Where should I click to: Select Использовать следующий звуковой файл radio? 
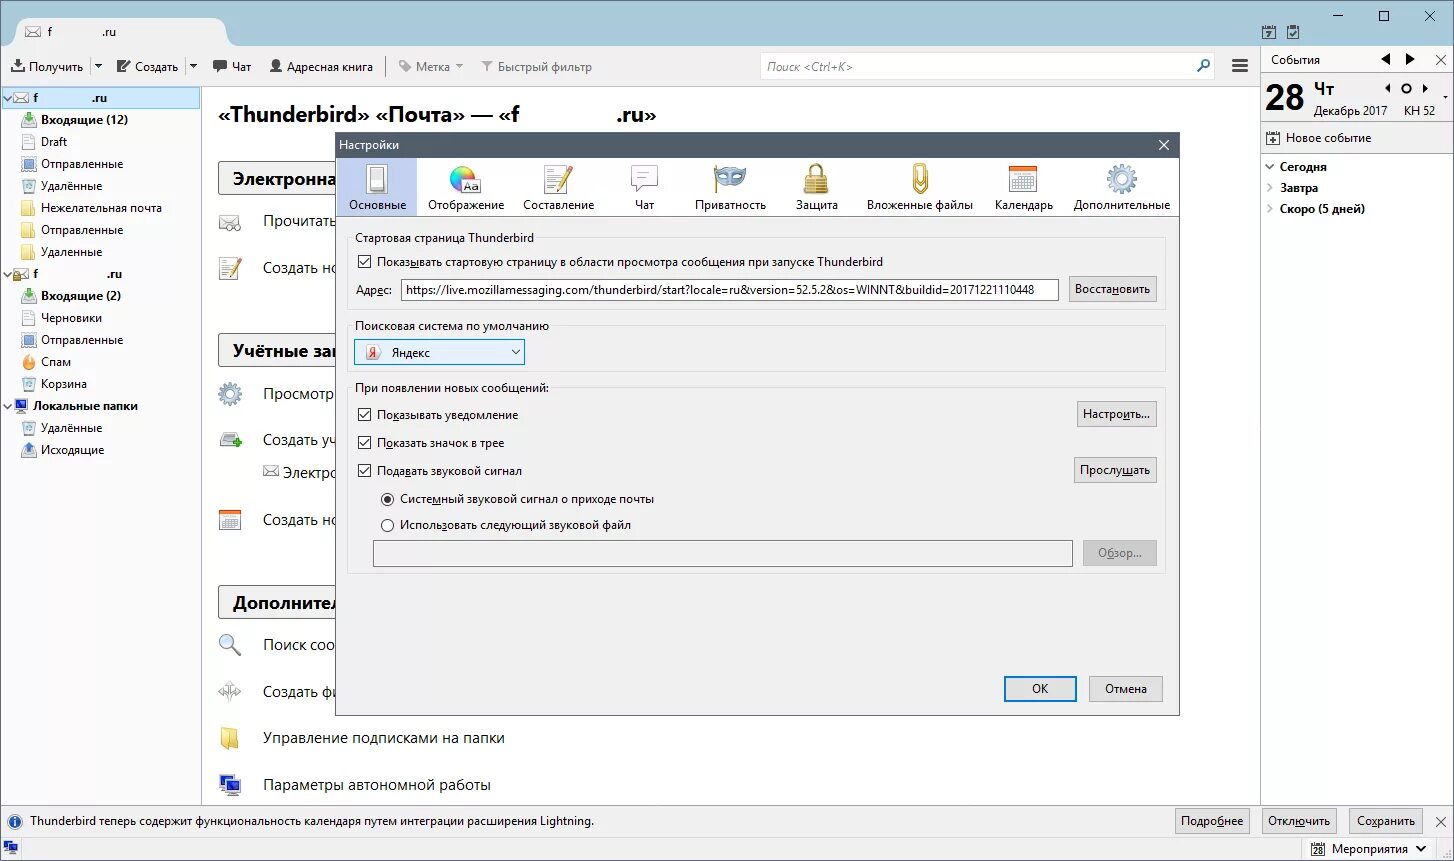(x=388, y=525)
